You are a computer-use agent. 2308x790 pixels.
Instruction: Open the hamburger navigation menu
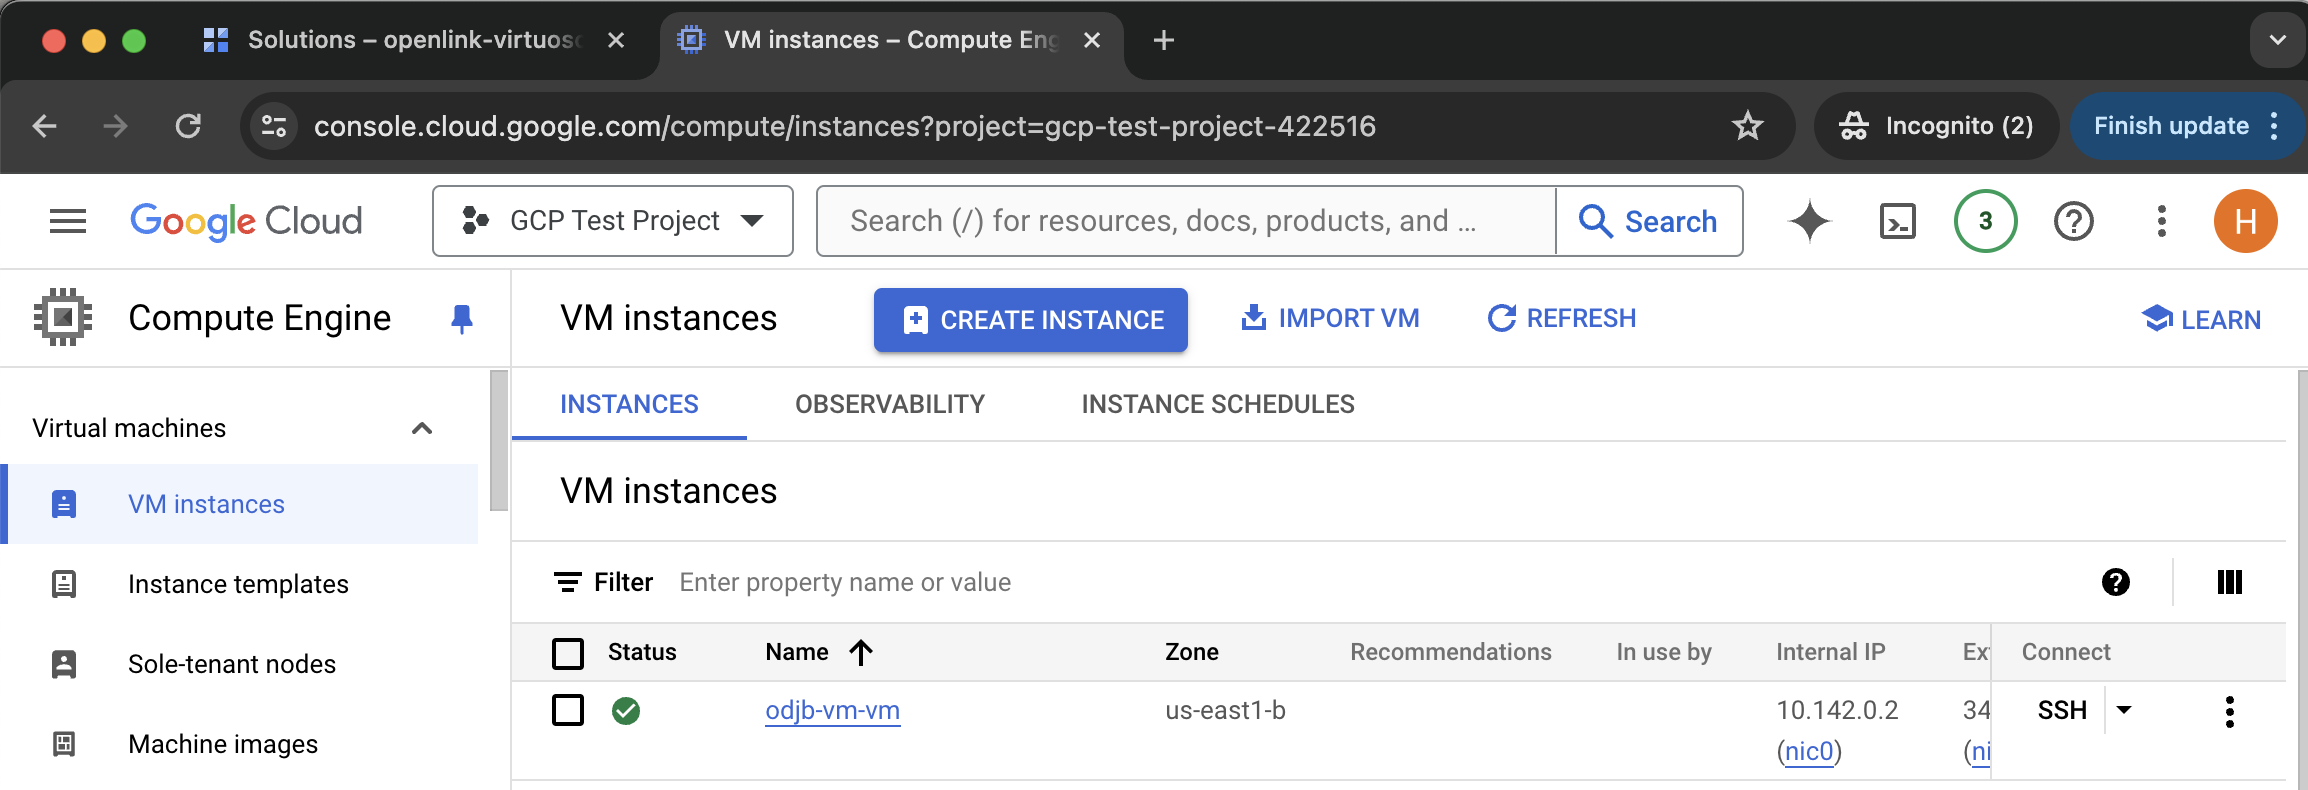pyautogui.click(x=68, y=221)
